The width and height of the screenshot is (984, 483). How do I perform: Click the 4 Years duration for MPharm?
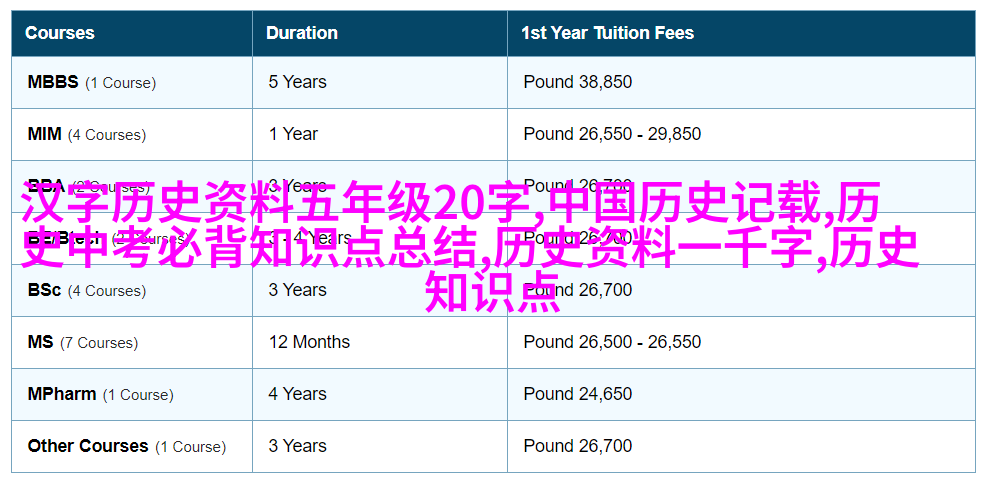coord(297,395)
